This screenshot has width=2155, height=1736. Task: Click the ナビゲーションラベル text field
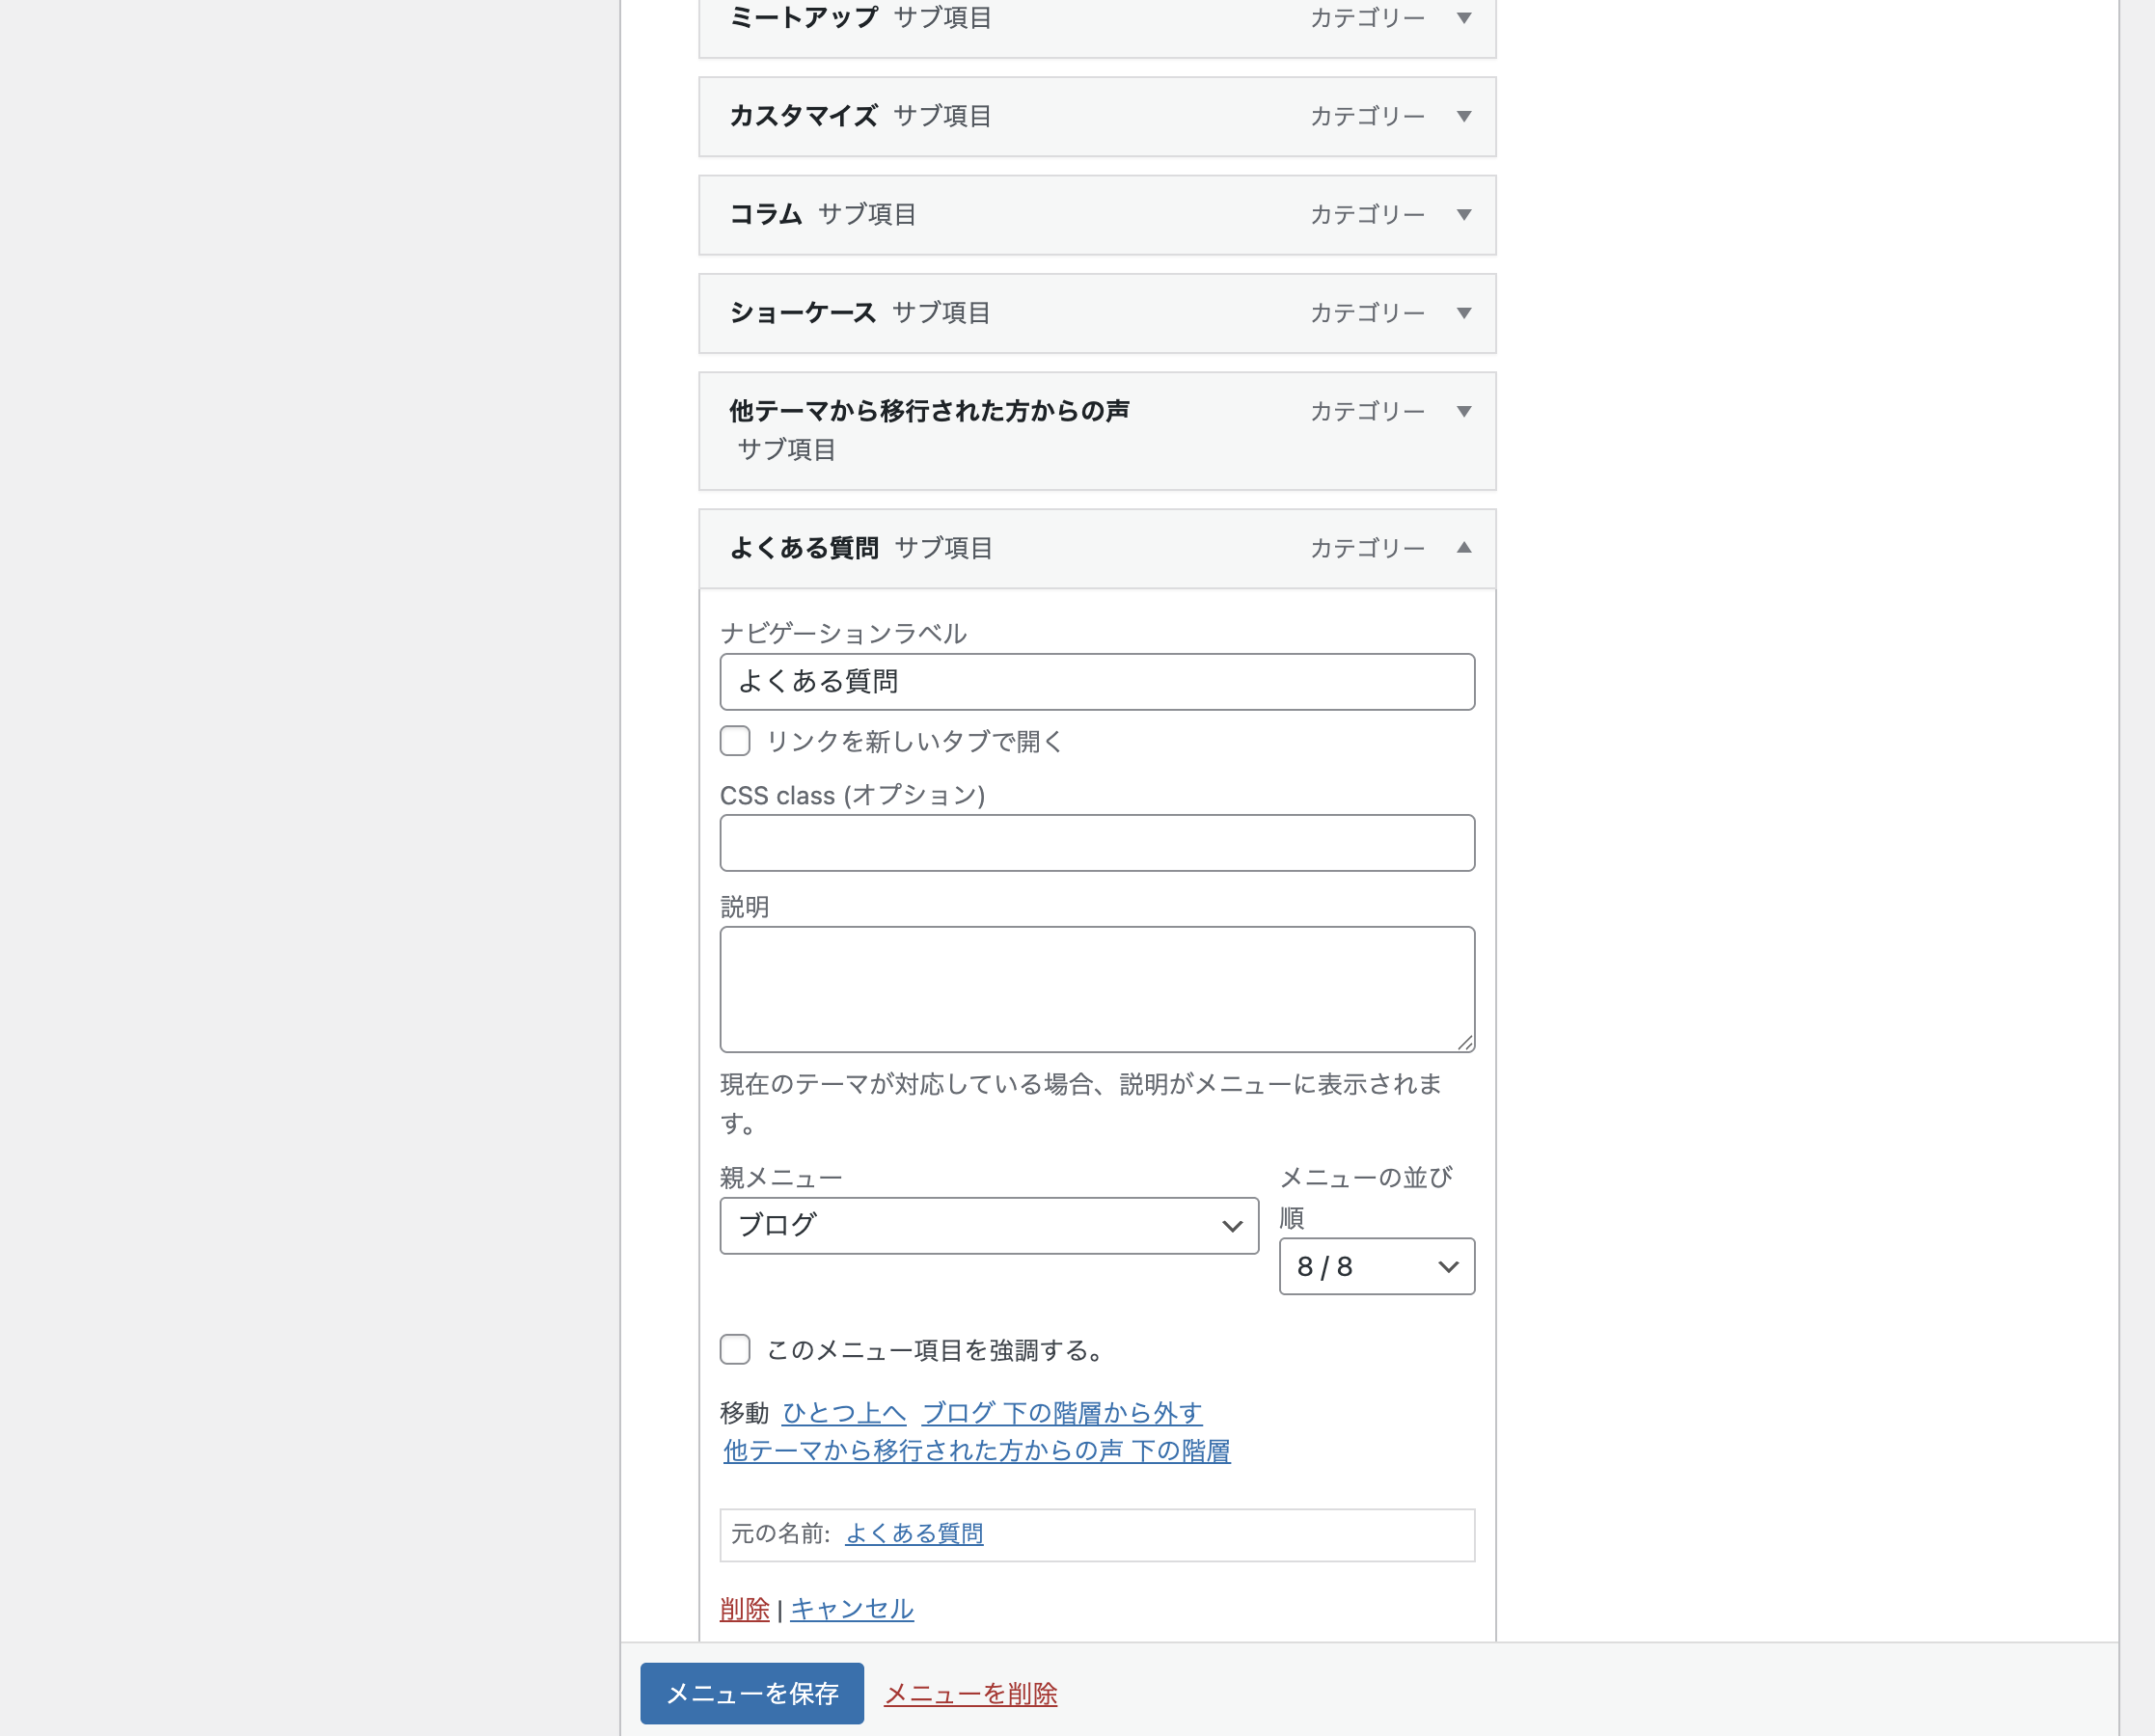1096,682
